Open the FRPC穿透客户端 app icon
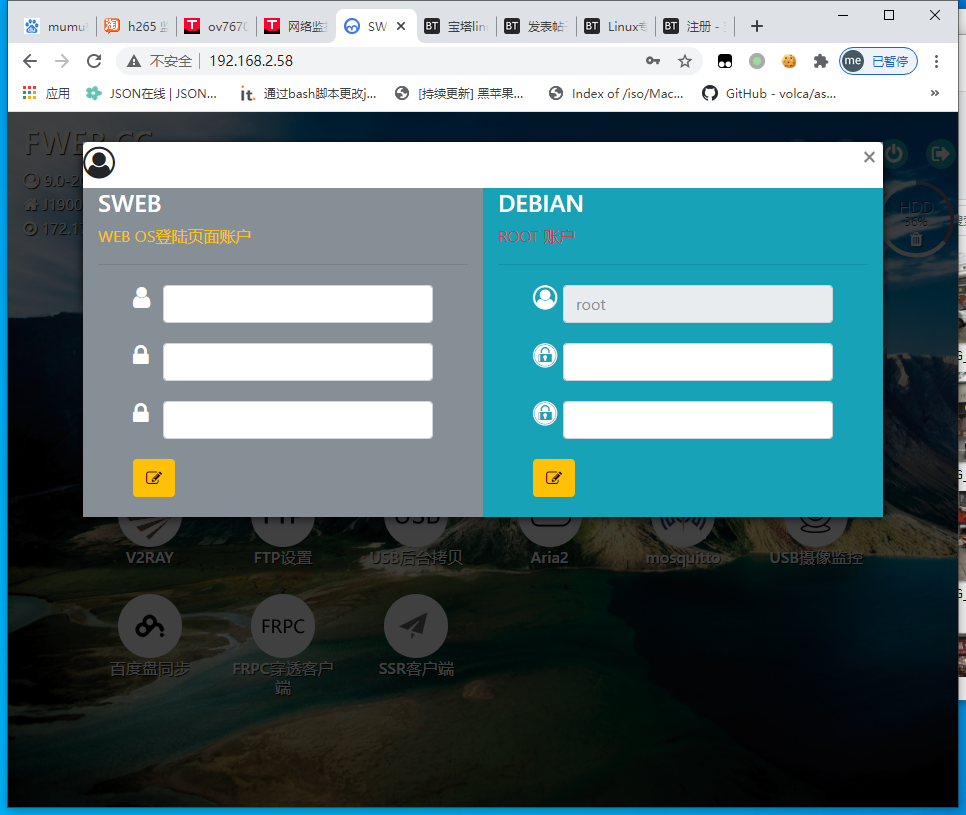 (283, 626)
